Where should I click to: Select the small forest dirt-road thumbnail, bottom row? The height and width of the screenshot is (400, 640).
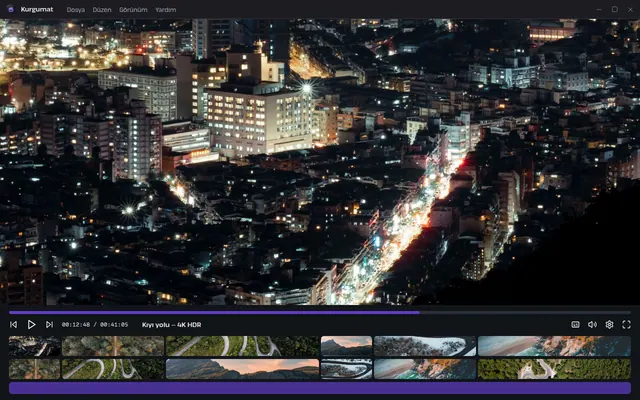35,369
